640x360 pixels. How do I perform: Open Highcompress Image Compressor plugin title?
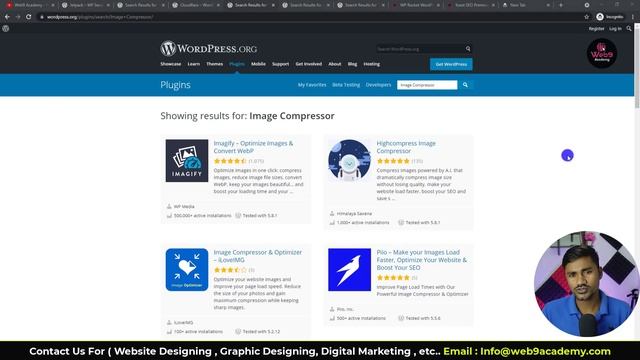click(406, 147)
